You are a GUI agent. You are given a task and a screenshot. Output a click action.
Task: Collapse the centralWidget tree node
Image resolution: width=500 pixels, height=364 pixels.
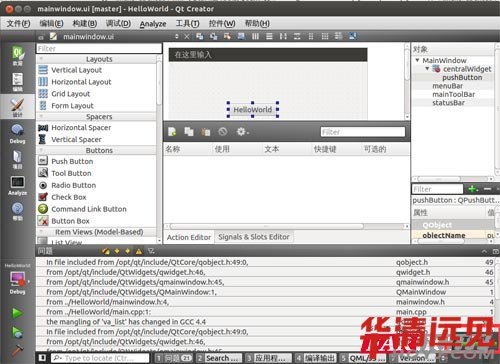427,69
